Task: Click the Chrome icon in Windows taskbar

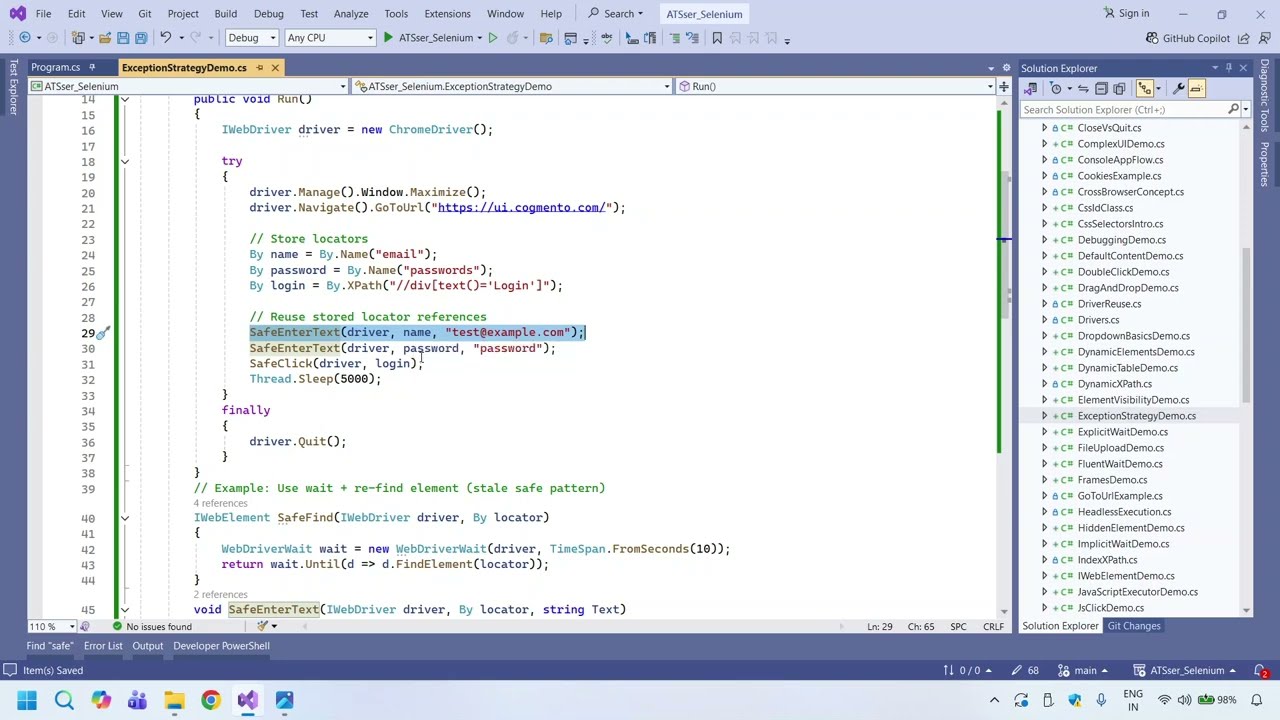Action: [211, 700]
